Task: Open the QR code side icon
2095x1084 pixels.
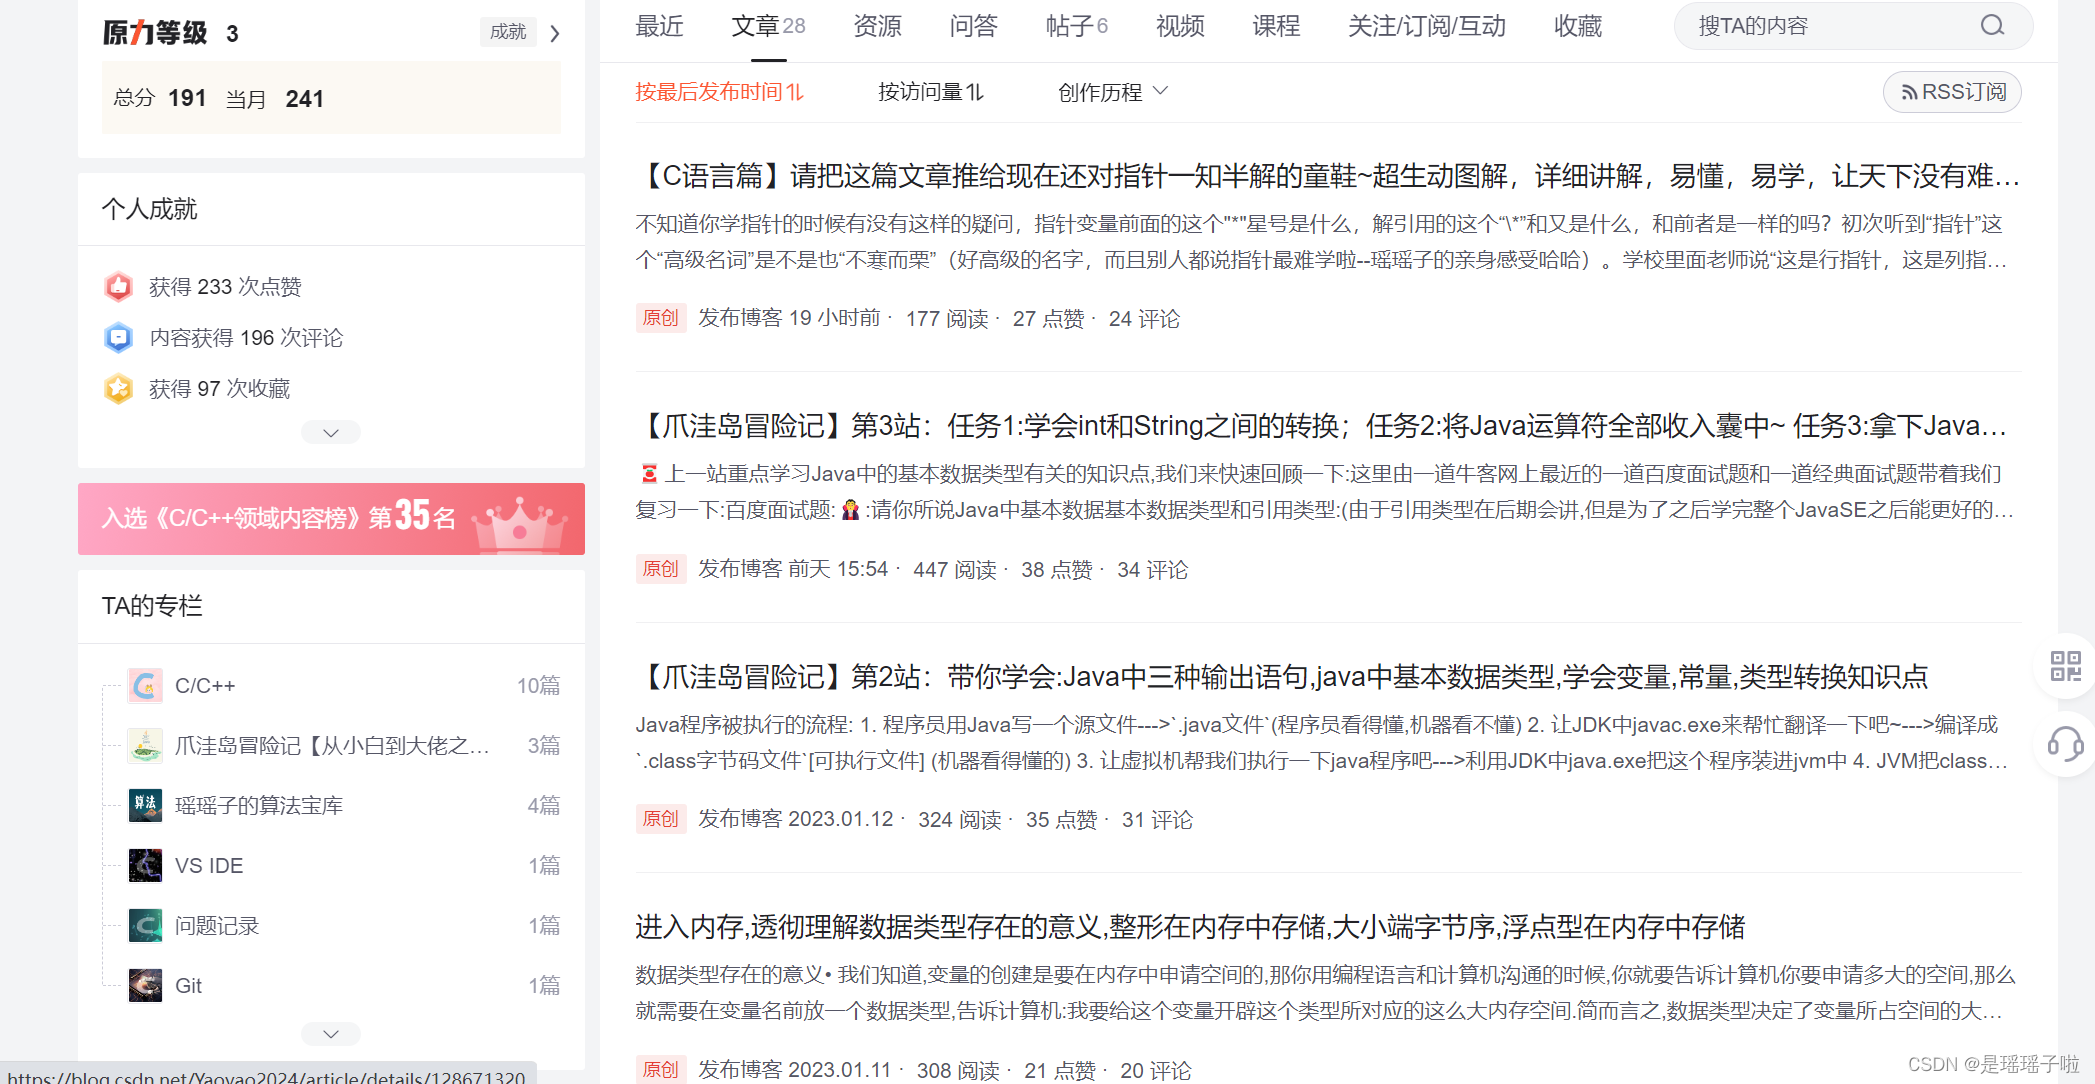Action: (x=2065, y=666)
